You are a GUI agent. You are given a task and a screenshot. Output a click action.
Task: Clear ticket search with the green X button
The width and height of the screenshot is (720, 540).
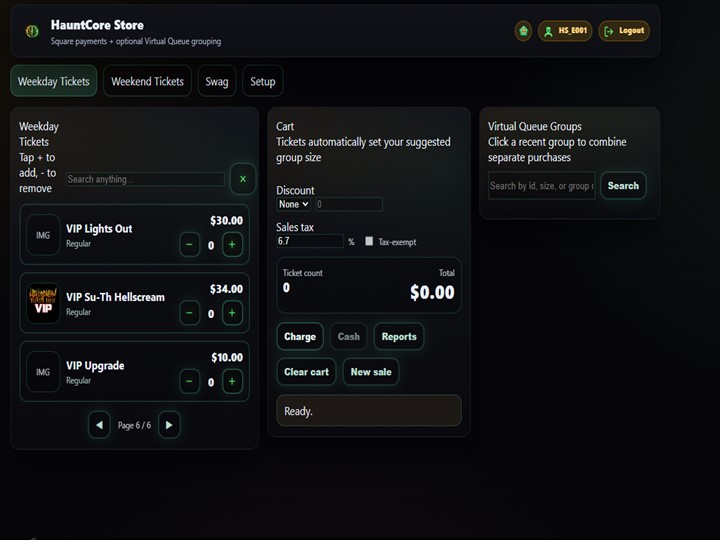243,179
